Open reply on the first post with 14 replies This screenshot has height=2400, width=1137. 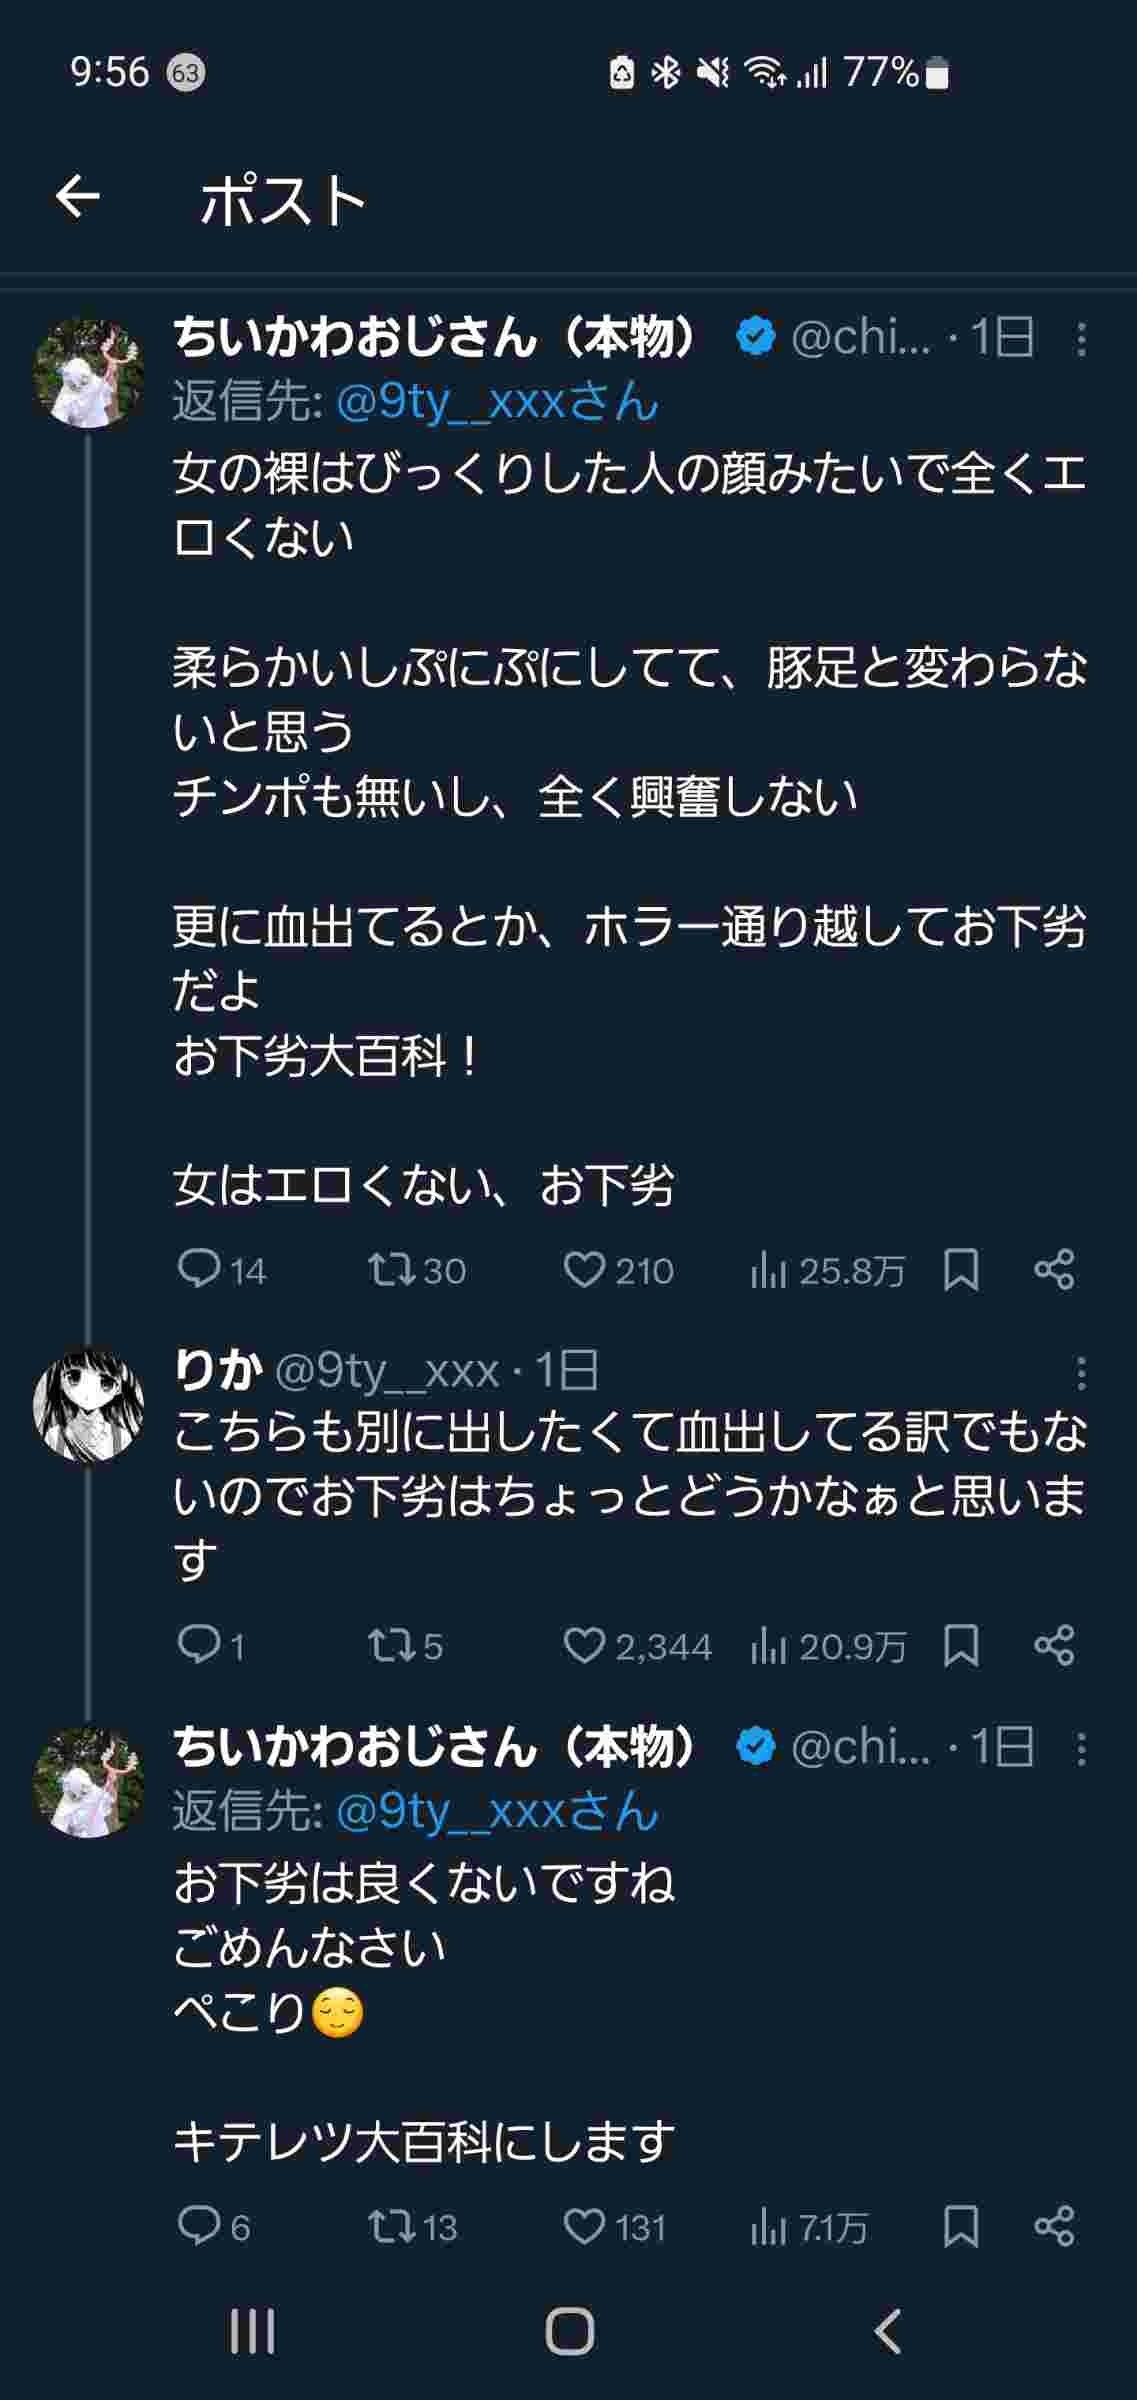click(198, 1269)
